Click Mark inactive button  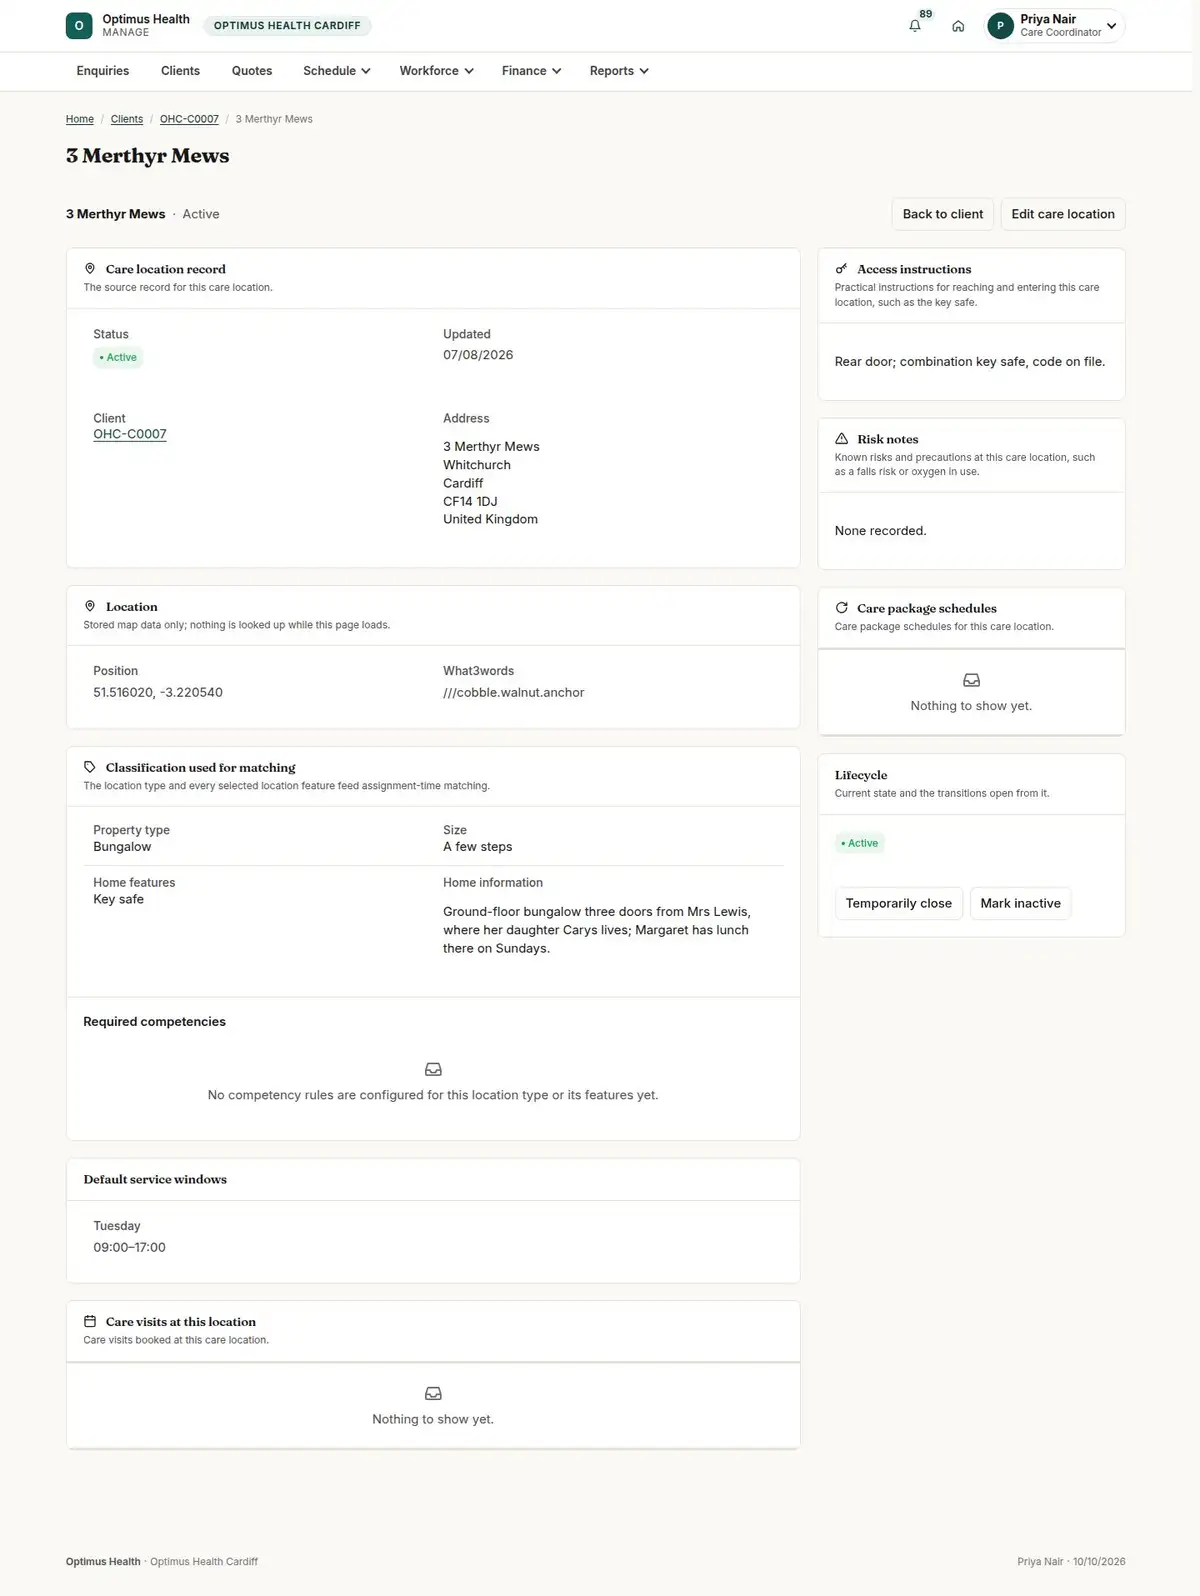(1021, 903)
